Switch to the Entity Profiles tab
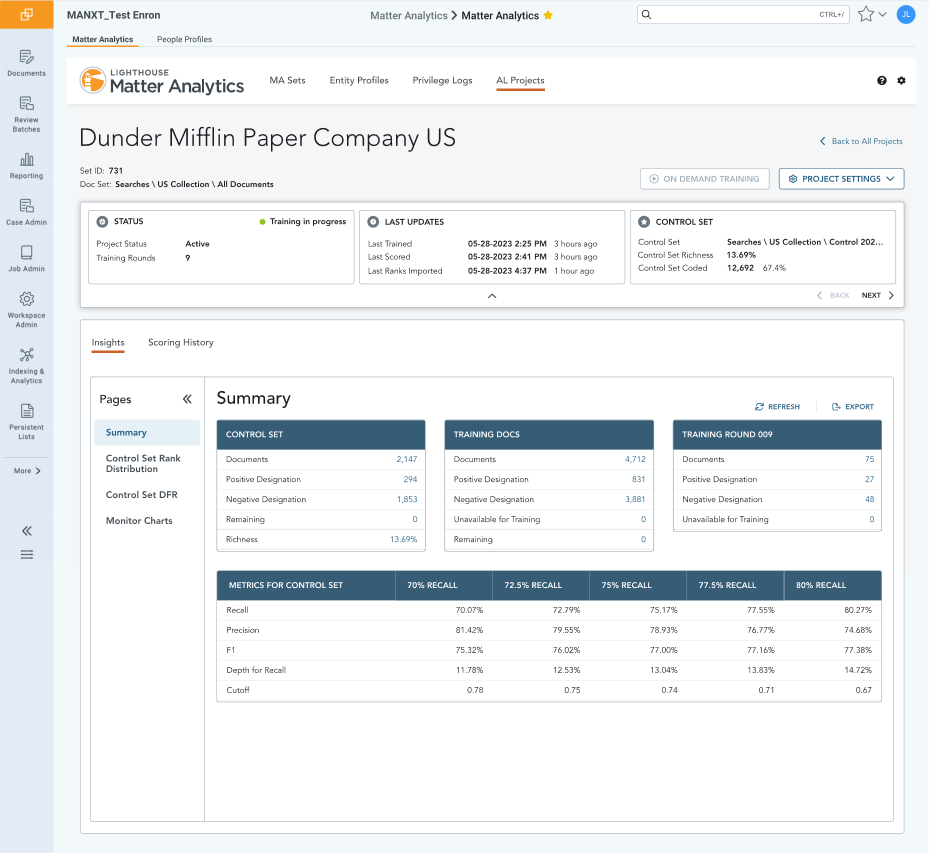This screenshot has height=853, width=929. coord(359,81)
